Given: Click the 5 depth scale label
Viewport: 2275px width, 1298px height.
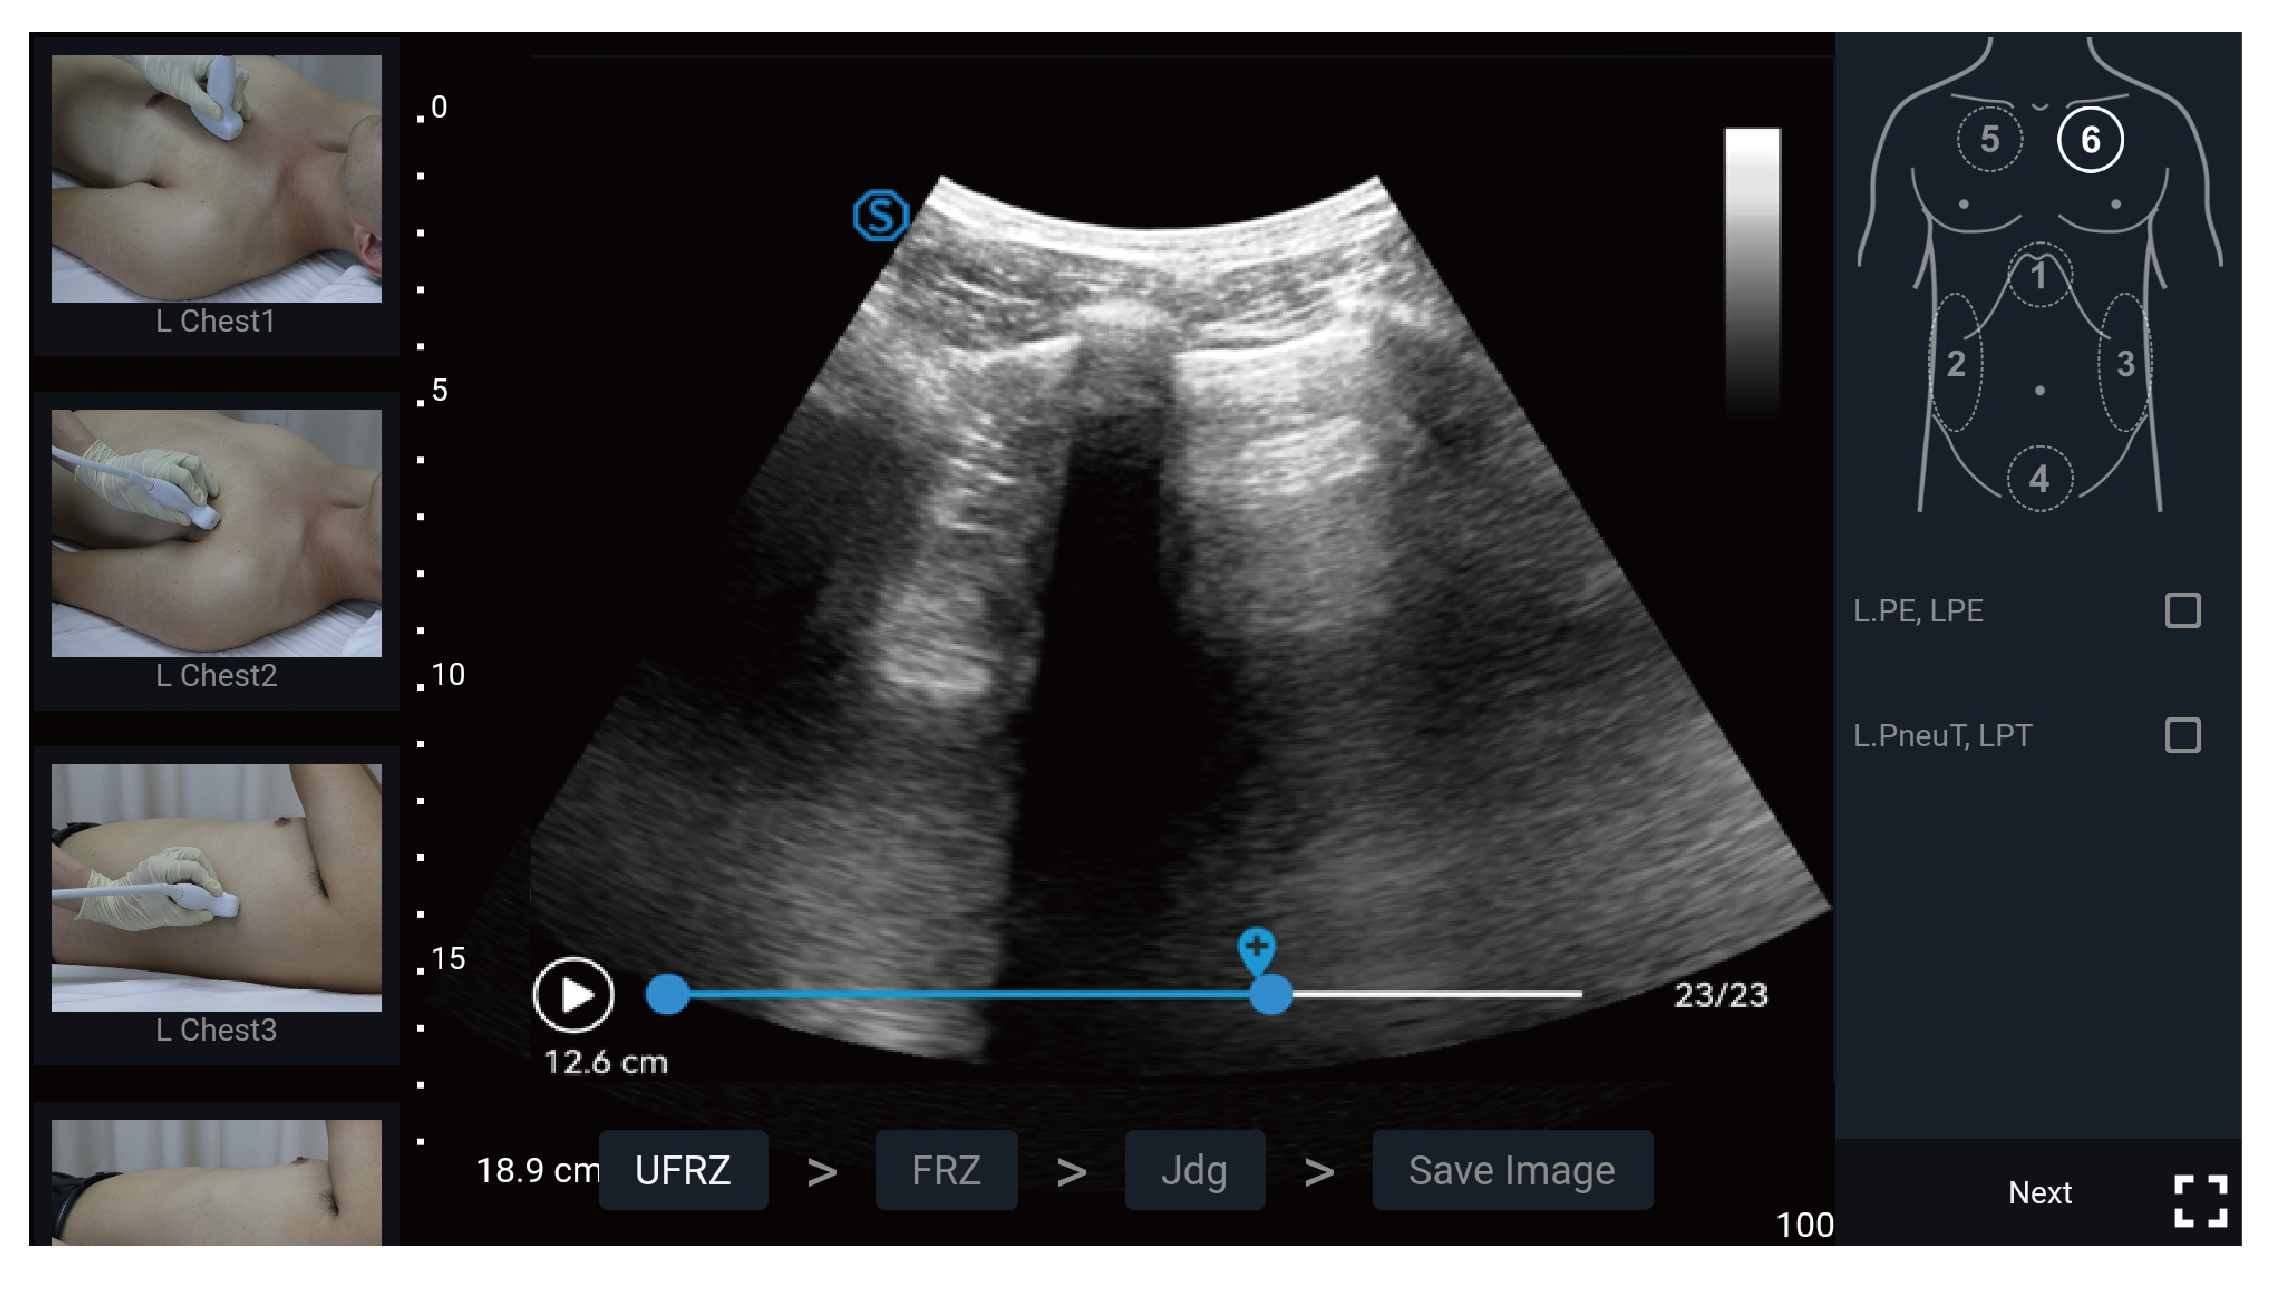Looking at the screenshot, I should (439, 390).
